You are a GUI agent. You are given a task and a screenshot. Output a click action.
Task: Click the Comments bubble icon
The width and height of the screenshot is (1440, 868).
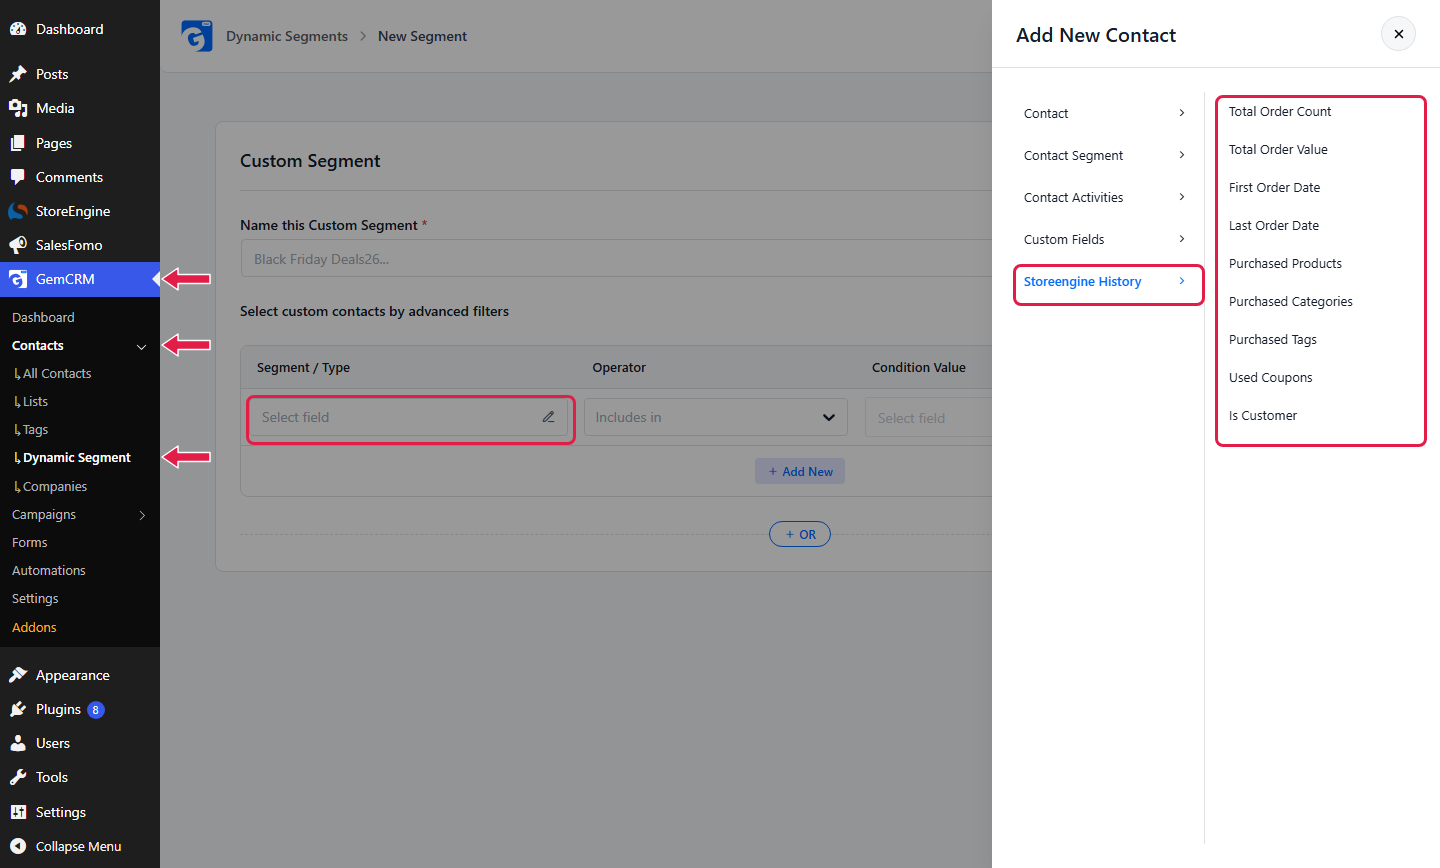coord(17,177)
